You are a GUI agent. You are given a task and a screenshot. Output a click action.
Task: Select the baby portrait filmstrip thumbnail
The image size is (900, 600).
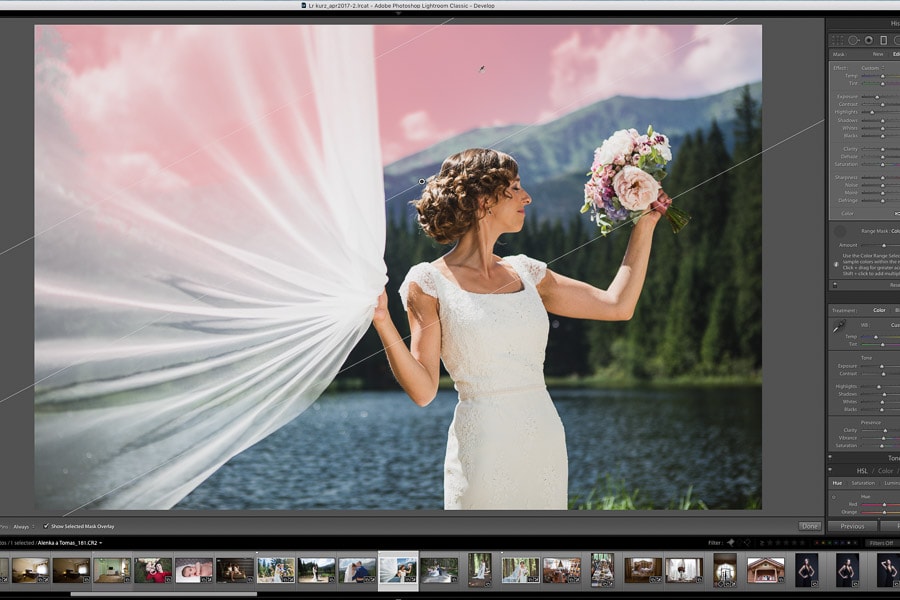194,571
